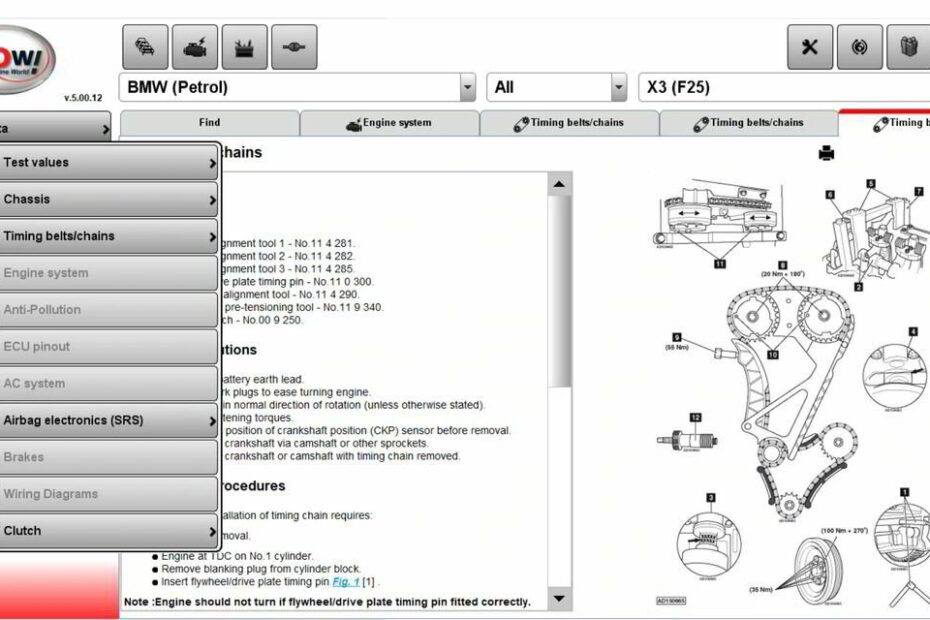Viewport: 930px width, 620px height.
Task: Click the X3 (F25) model field
Action: coord(784,88)
